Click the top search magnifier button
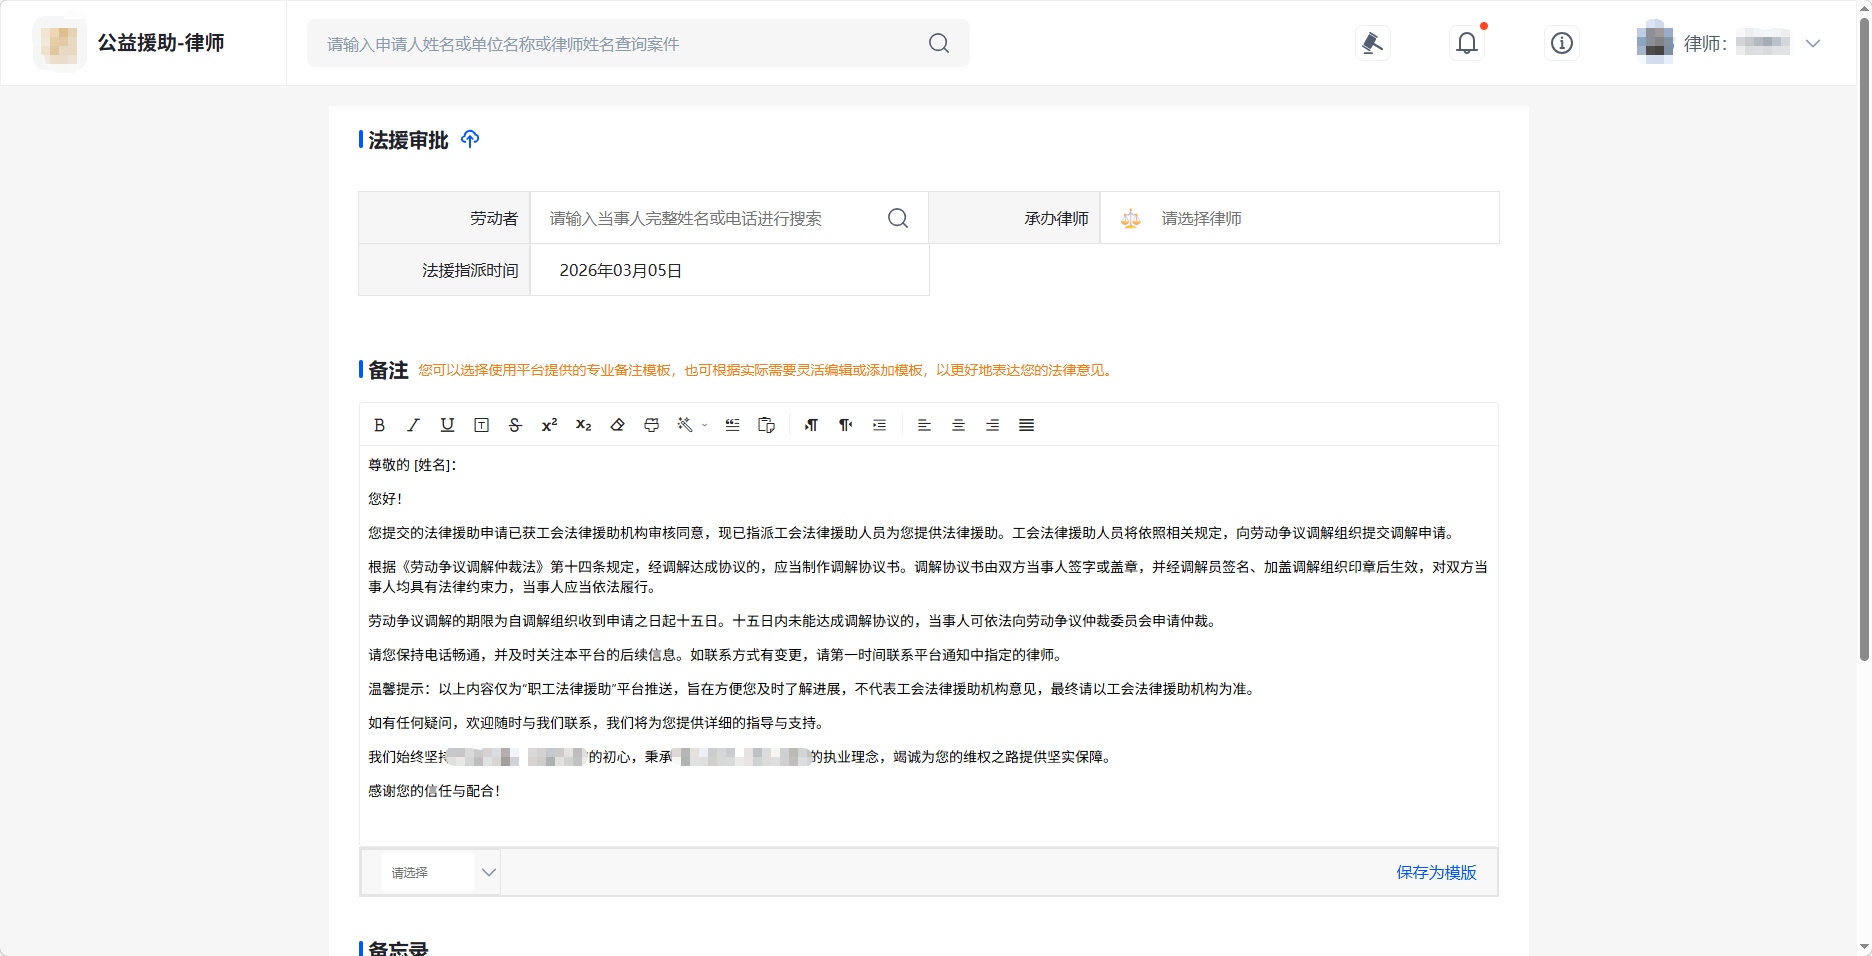Image resolution: width=1872 pixels, height=956 pixels. pos(938,43)
